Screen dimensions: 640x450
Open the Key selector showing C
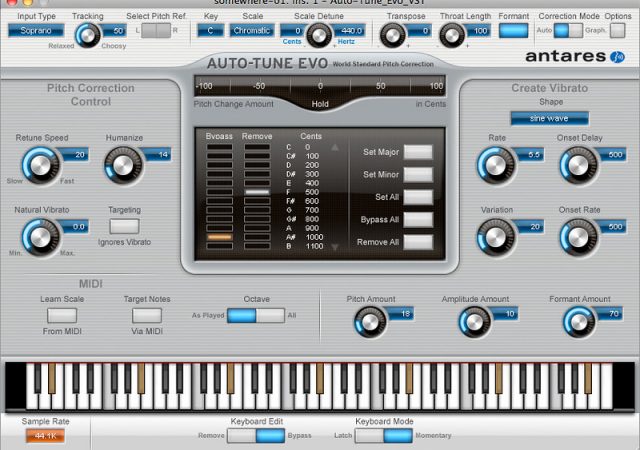pos(211,31)
